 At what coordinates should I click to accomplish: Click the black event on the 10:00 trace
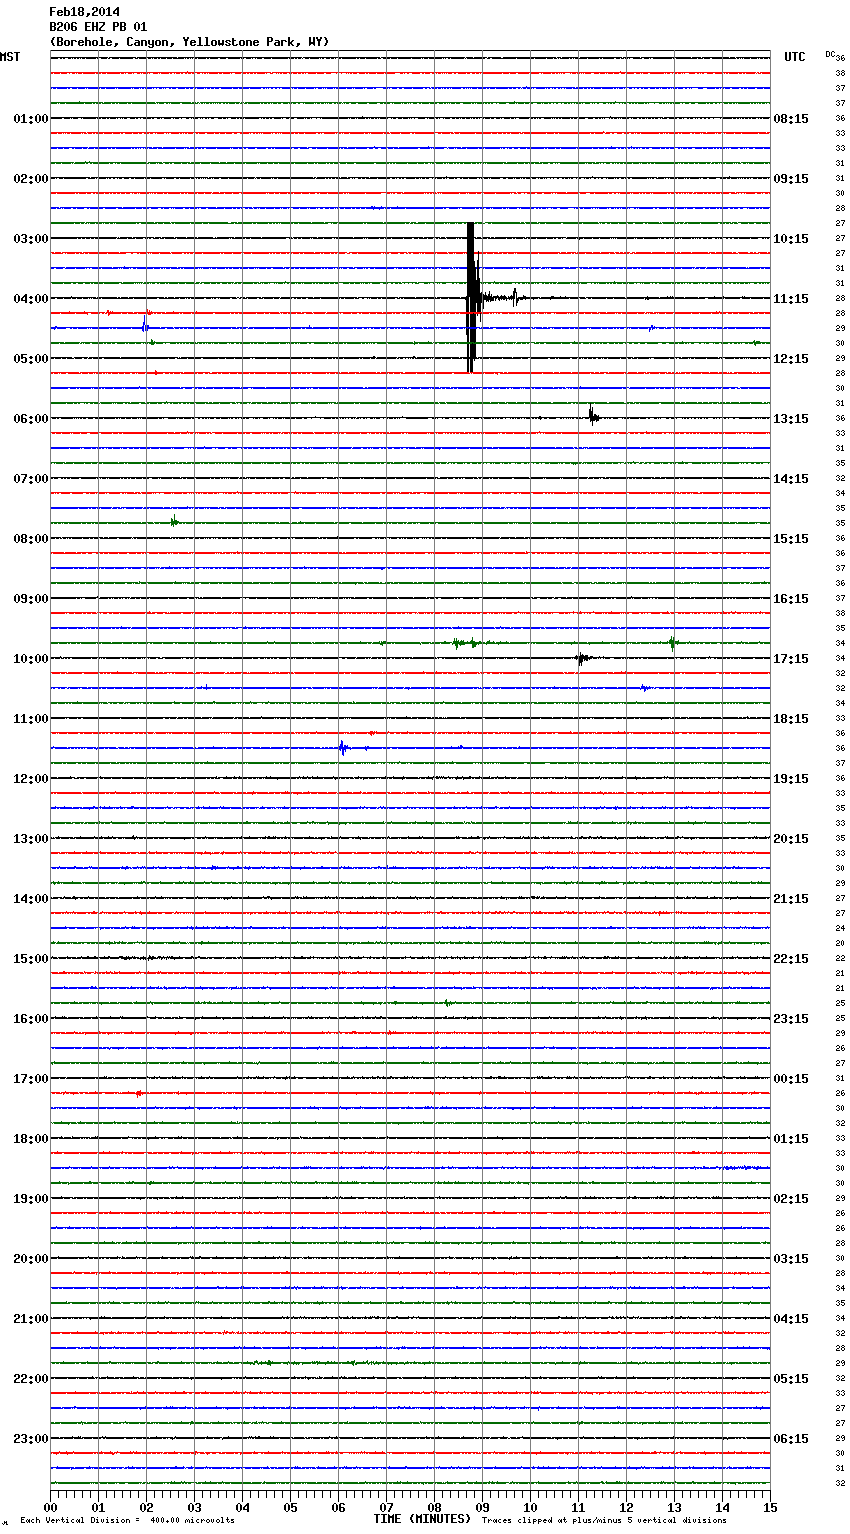(x=582, y=658)
